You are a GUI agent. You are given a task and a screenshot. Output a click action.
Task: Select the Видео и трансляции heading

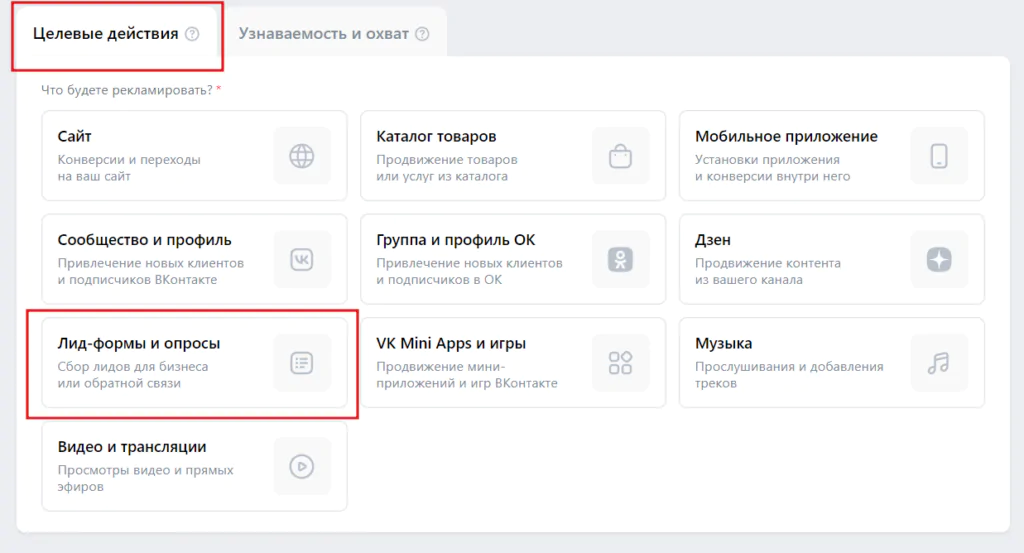132,447
